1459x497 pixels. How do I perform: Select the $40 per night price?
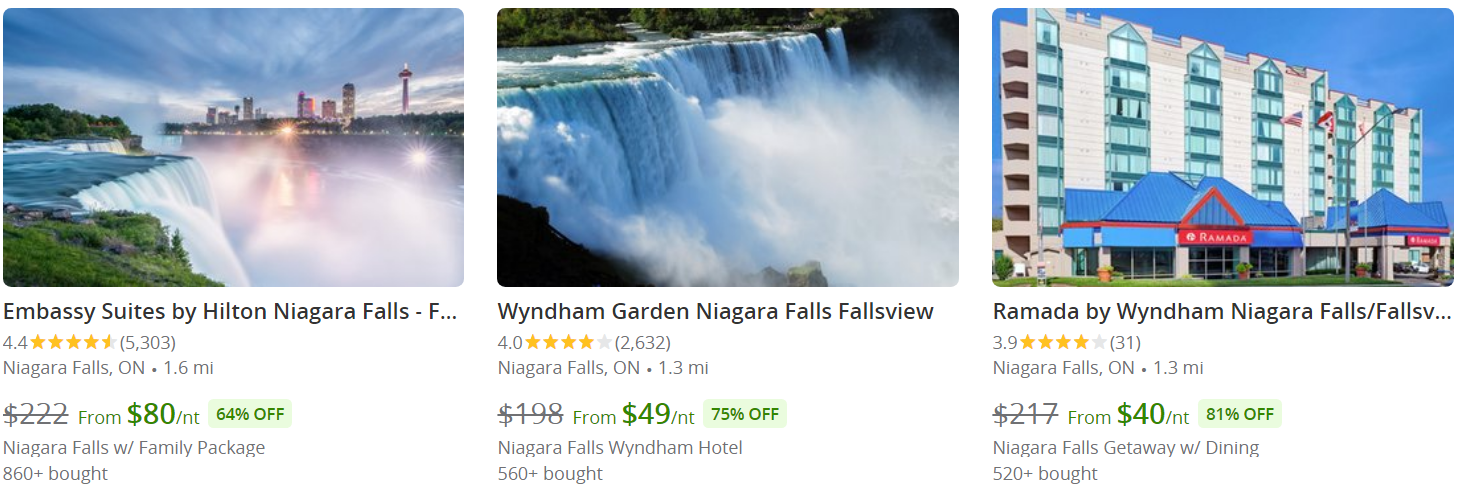tap(1153, 414)
